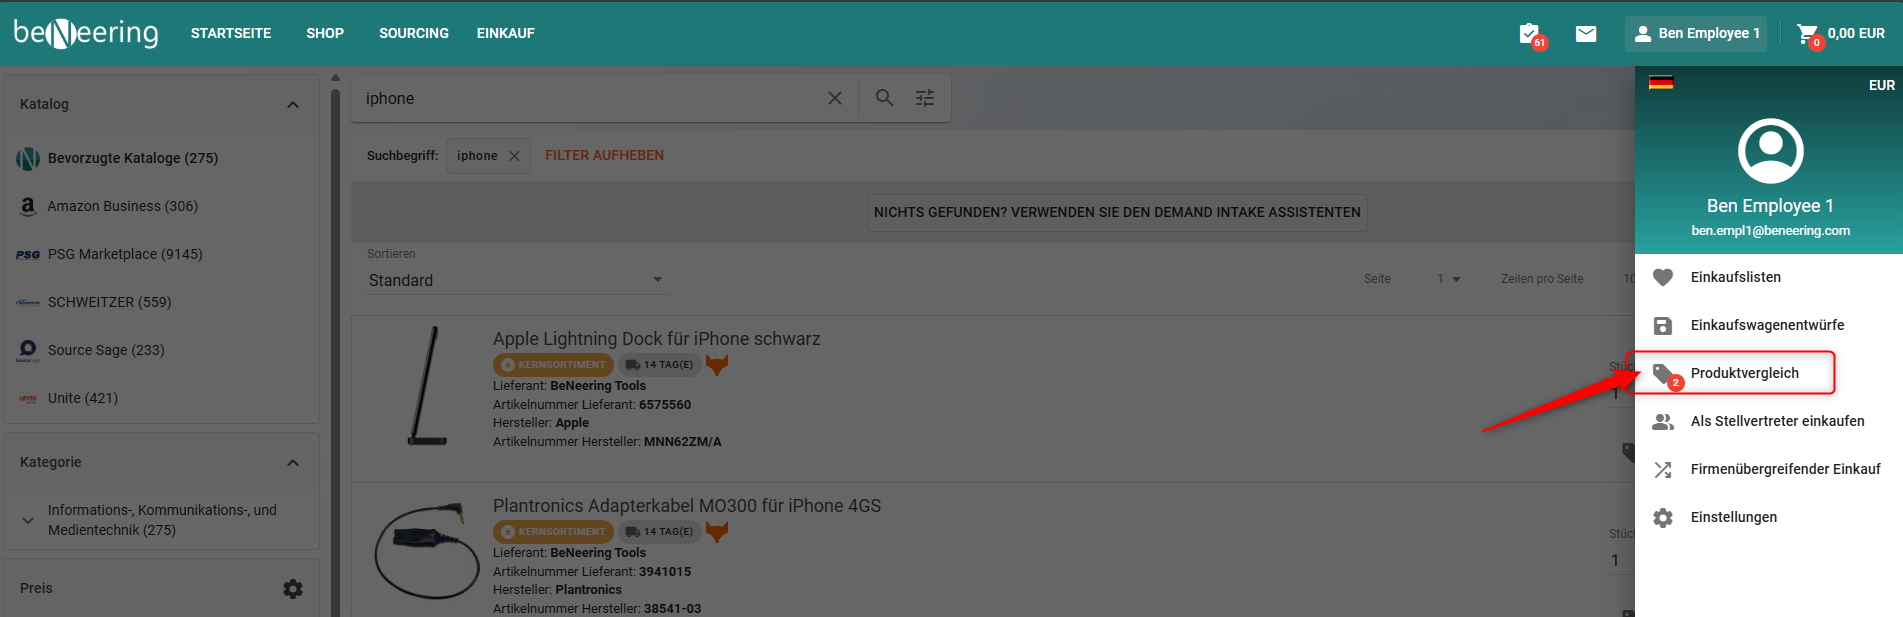Click the German flag language icon
The width and height of the screenshot is (1903, 617).
1661,83
